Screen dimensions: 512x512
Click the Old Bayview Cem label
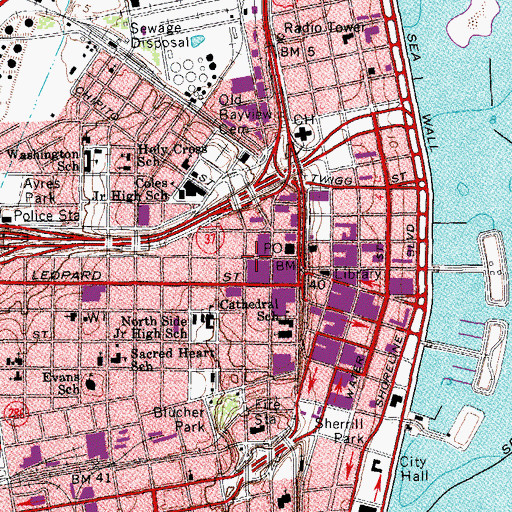pyautogui.click(x=245, y=114)
